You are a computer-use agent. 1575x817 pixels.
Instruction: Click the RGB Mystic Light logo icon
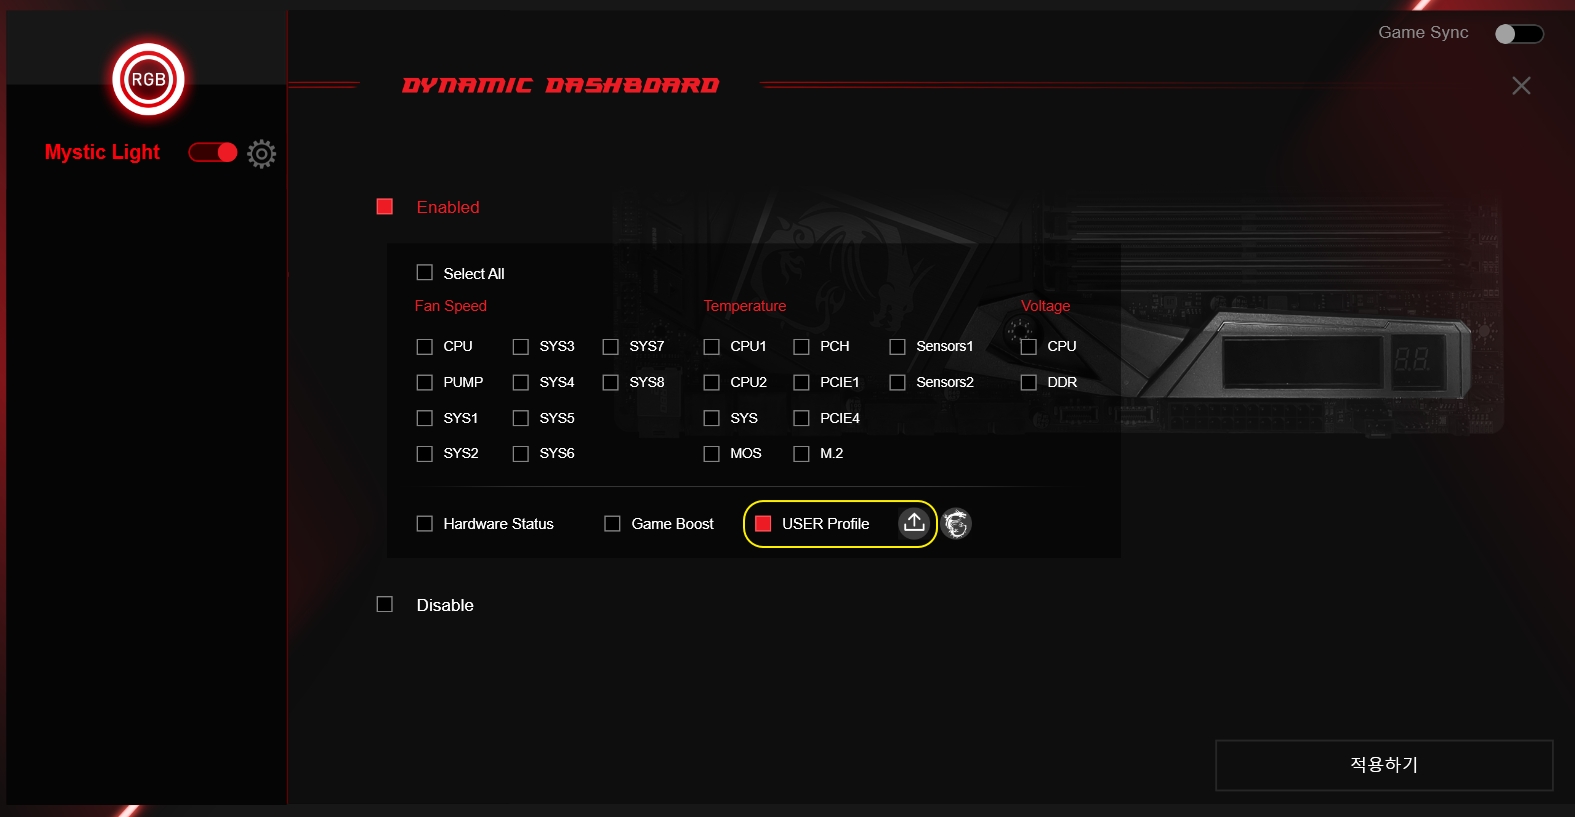(x=148, y=79)
